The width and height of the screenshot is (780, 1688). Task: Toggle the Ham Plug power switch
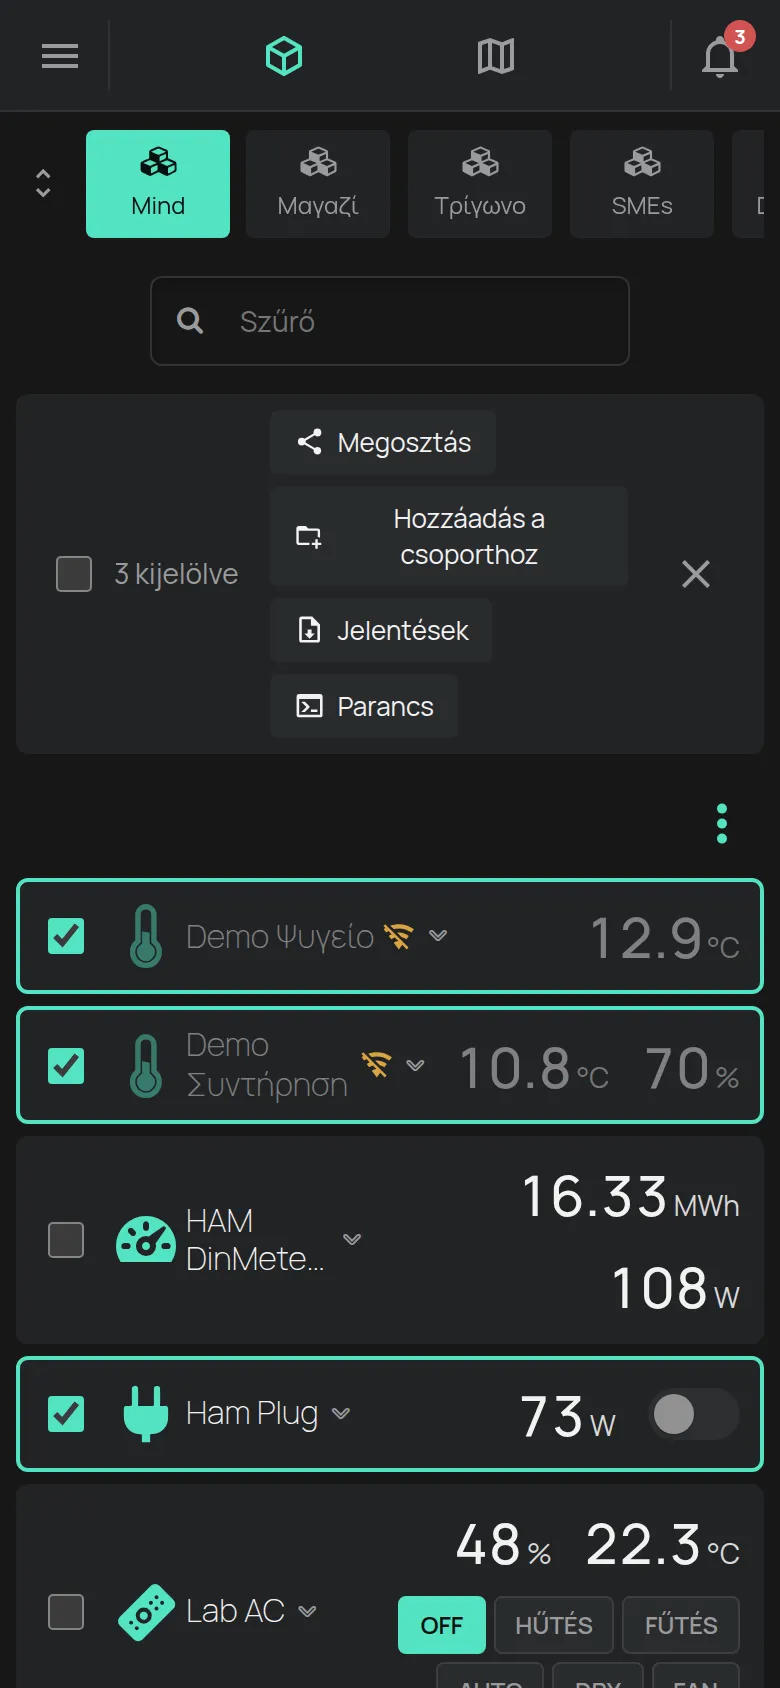694,1414
